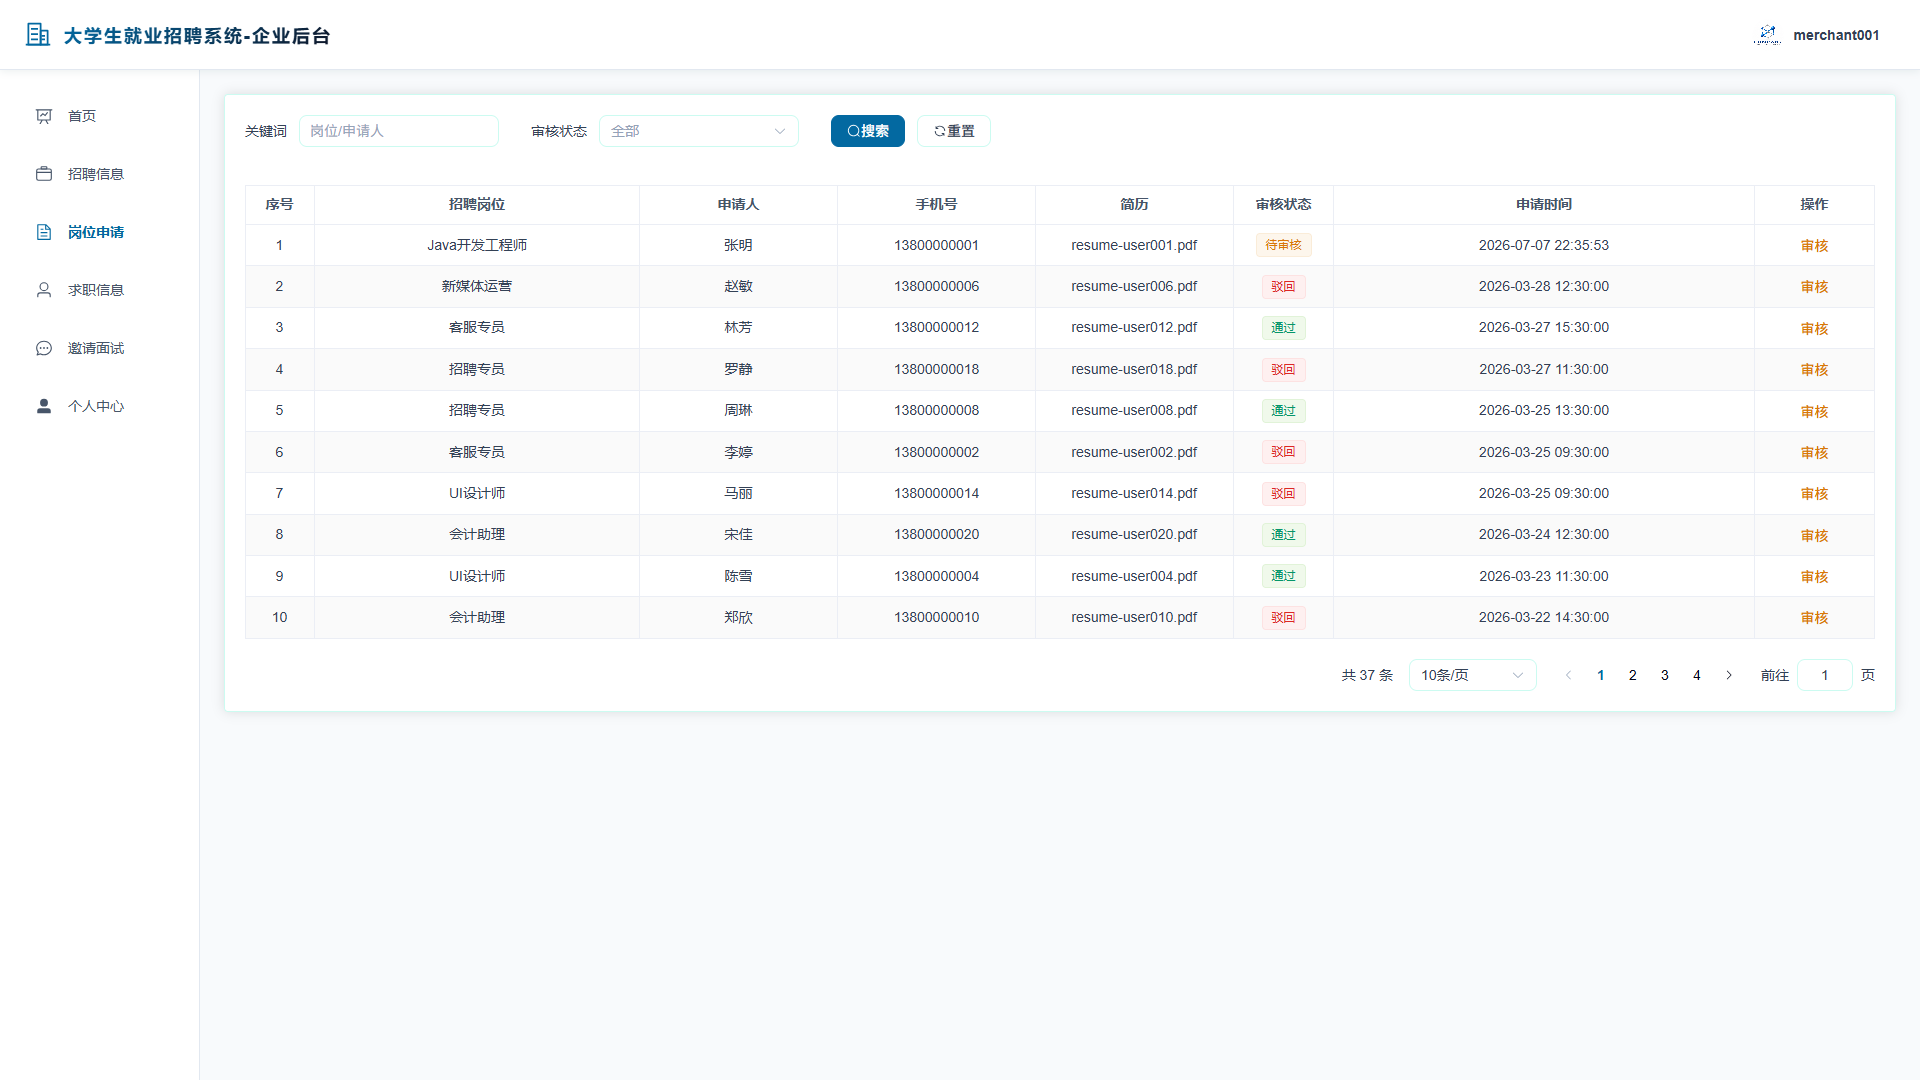
Task: Click the building logo icon in header
Action: (38, 35)
